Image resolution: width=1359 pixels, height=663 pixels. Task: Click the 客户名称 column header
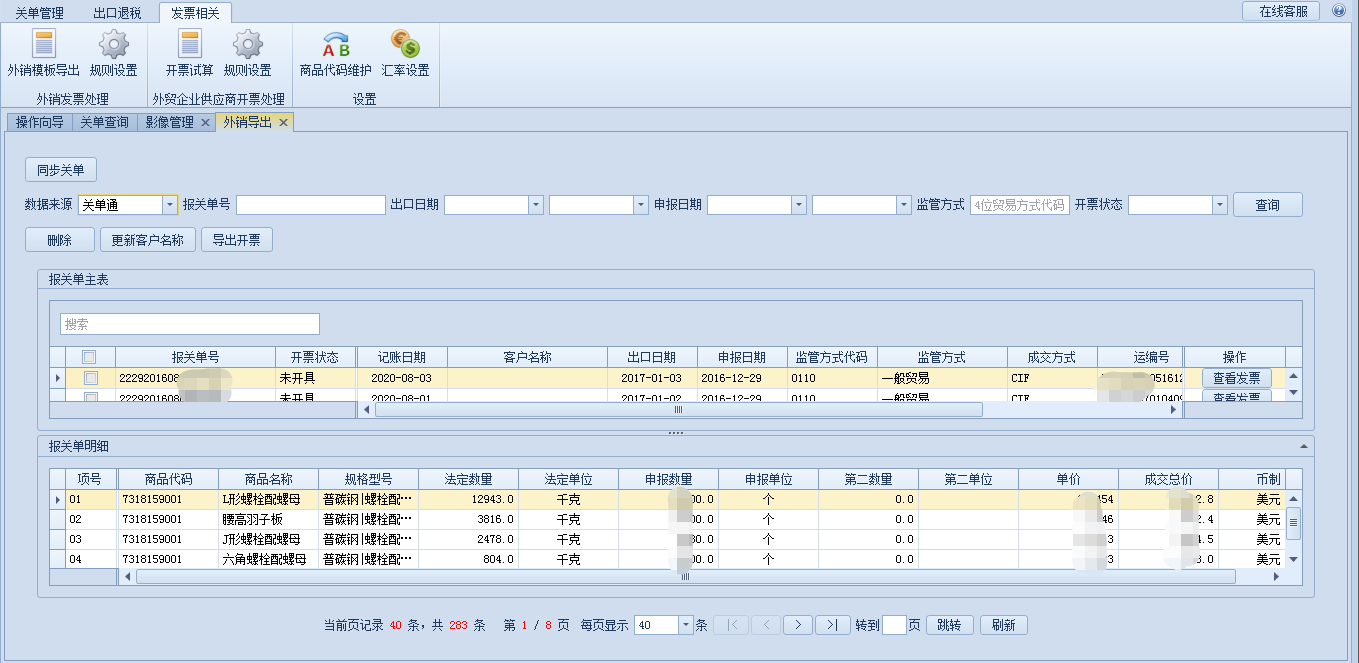(527, 357)
